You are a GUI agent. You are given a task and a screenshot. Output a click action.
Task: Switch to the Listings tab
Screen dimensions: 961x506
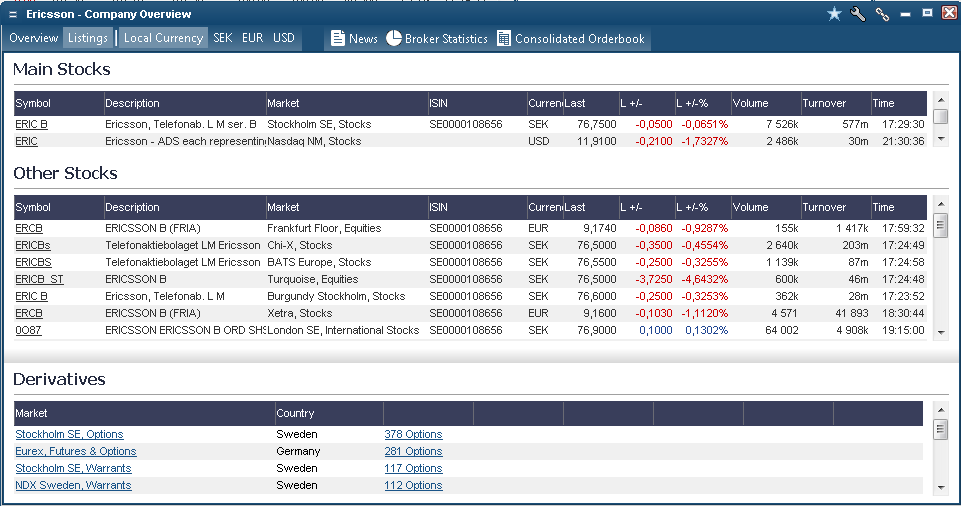88,38
